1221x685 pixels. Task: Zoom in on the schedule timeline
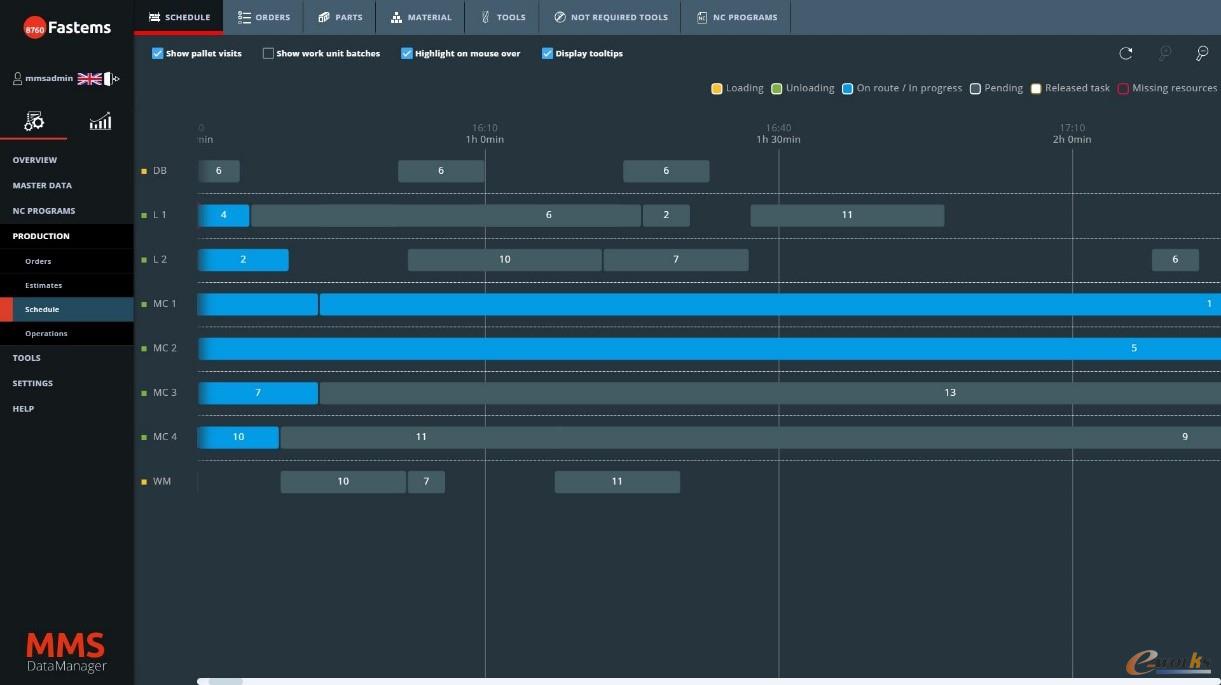1165,53
